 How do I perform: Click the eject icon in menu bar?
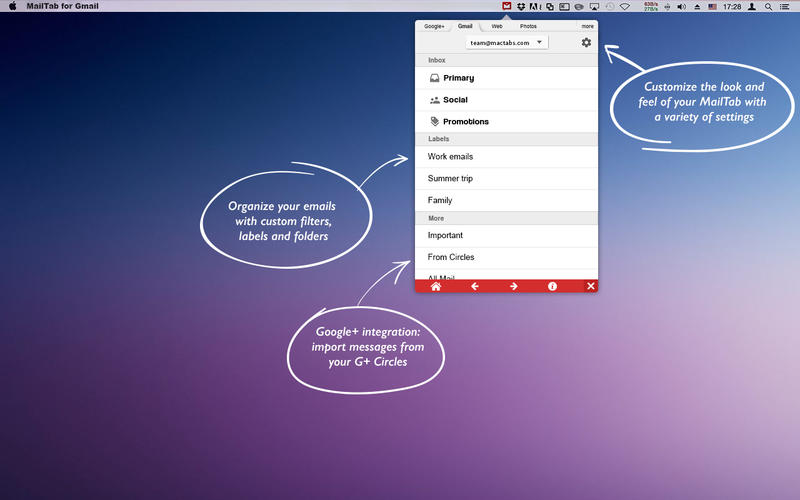coord(697,7)
